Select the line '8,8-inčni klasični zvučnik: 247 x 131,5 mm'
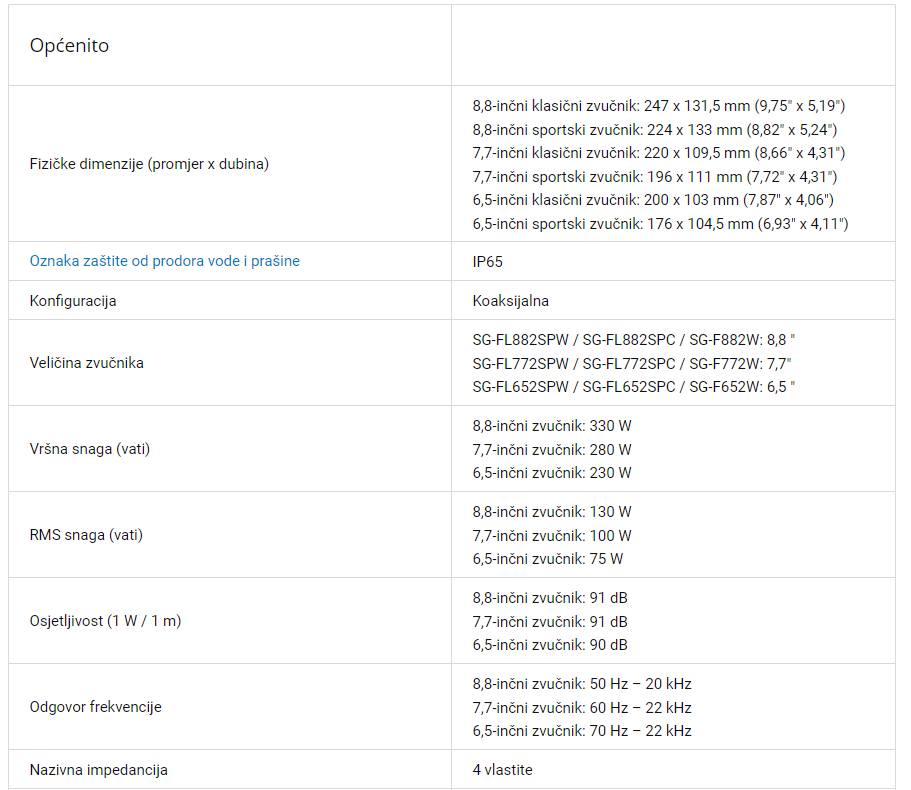Screen dimensions: 911x790 point(659,106)
